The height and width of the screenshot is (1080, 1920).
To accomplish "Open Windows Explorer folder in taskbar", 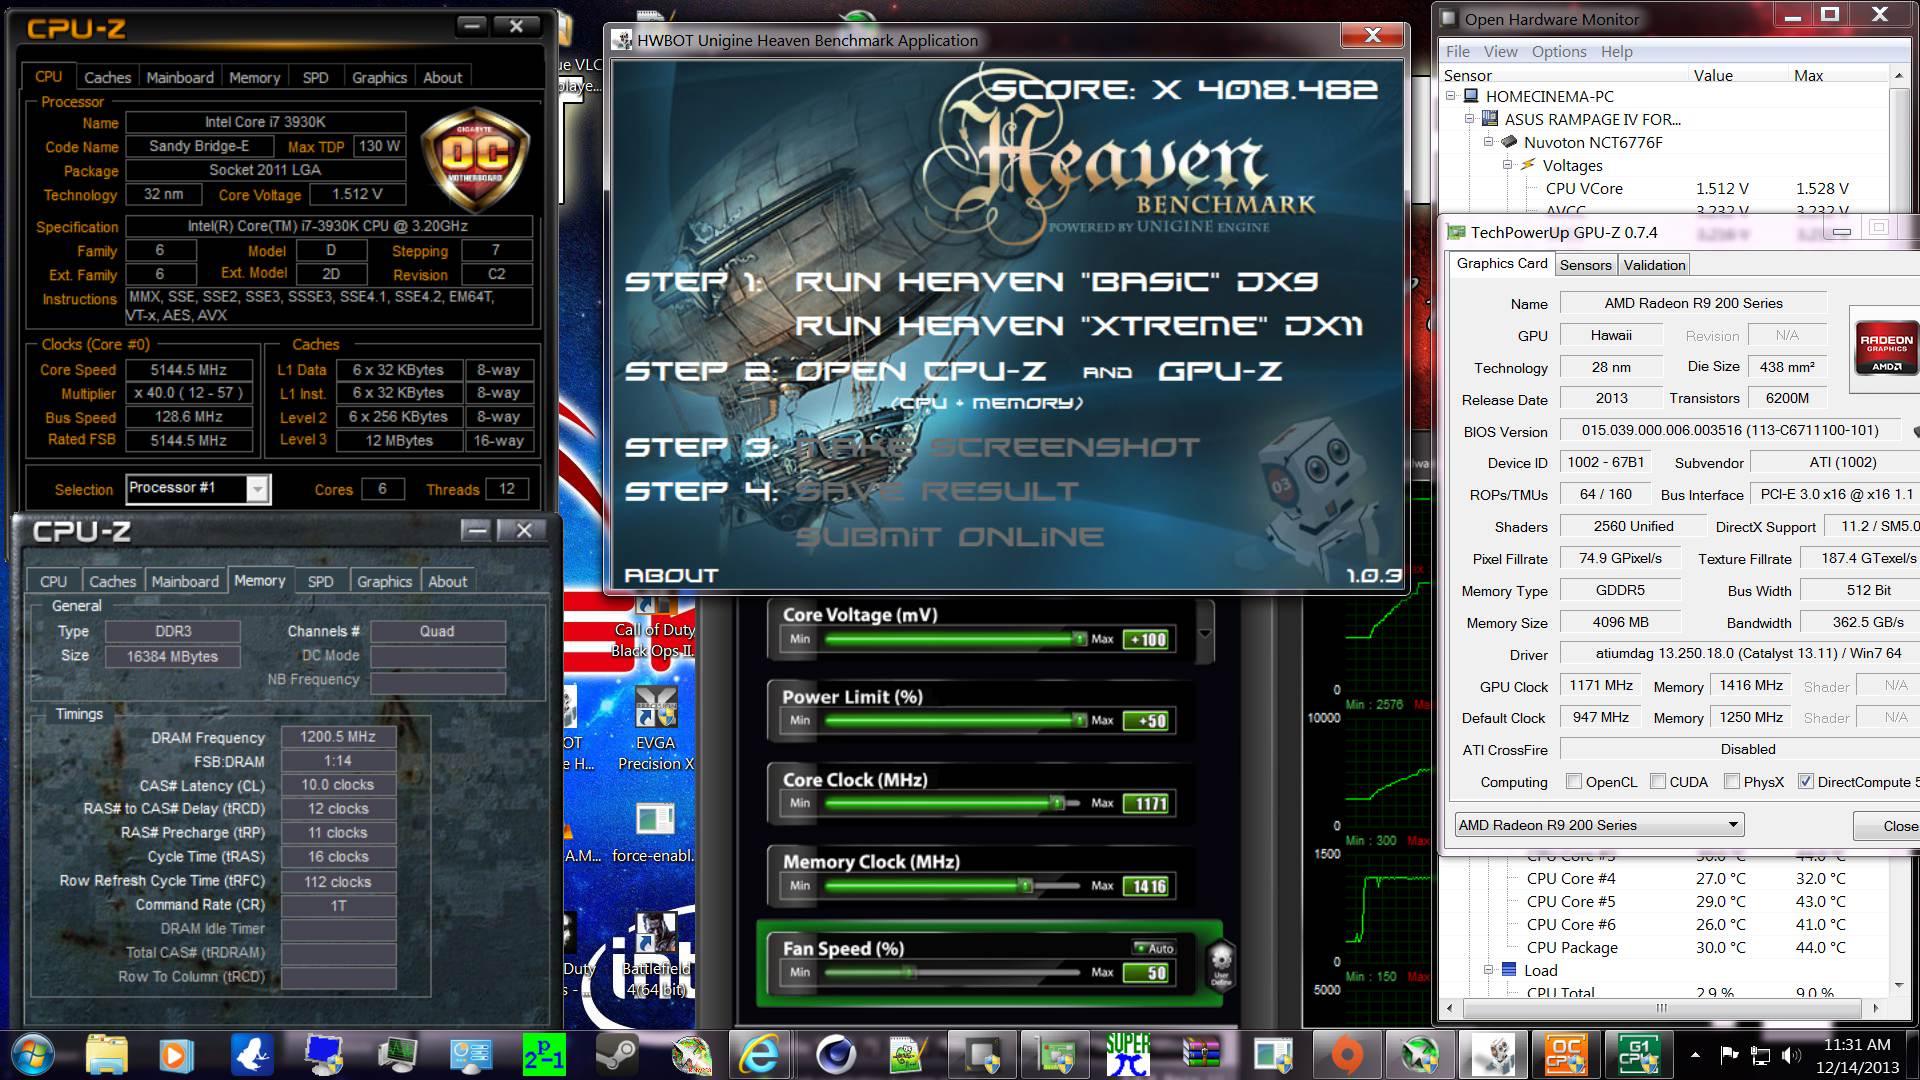I will [106, 1055].
